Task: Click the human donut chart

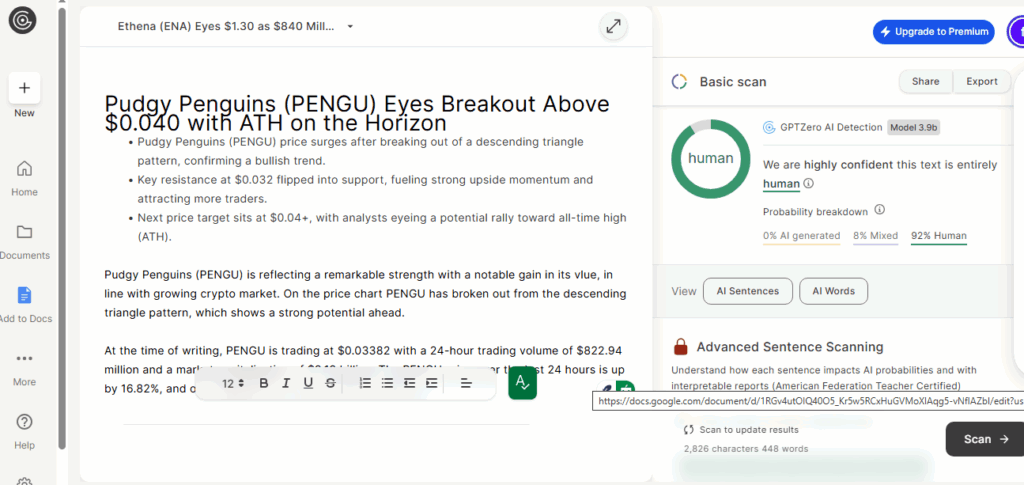Action: [x=711, y=159]
